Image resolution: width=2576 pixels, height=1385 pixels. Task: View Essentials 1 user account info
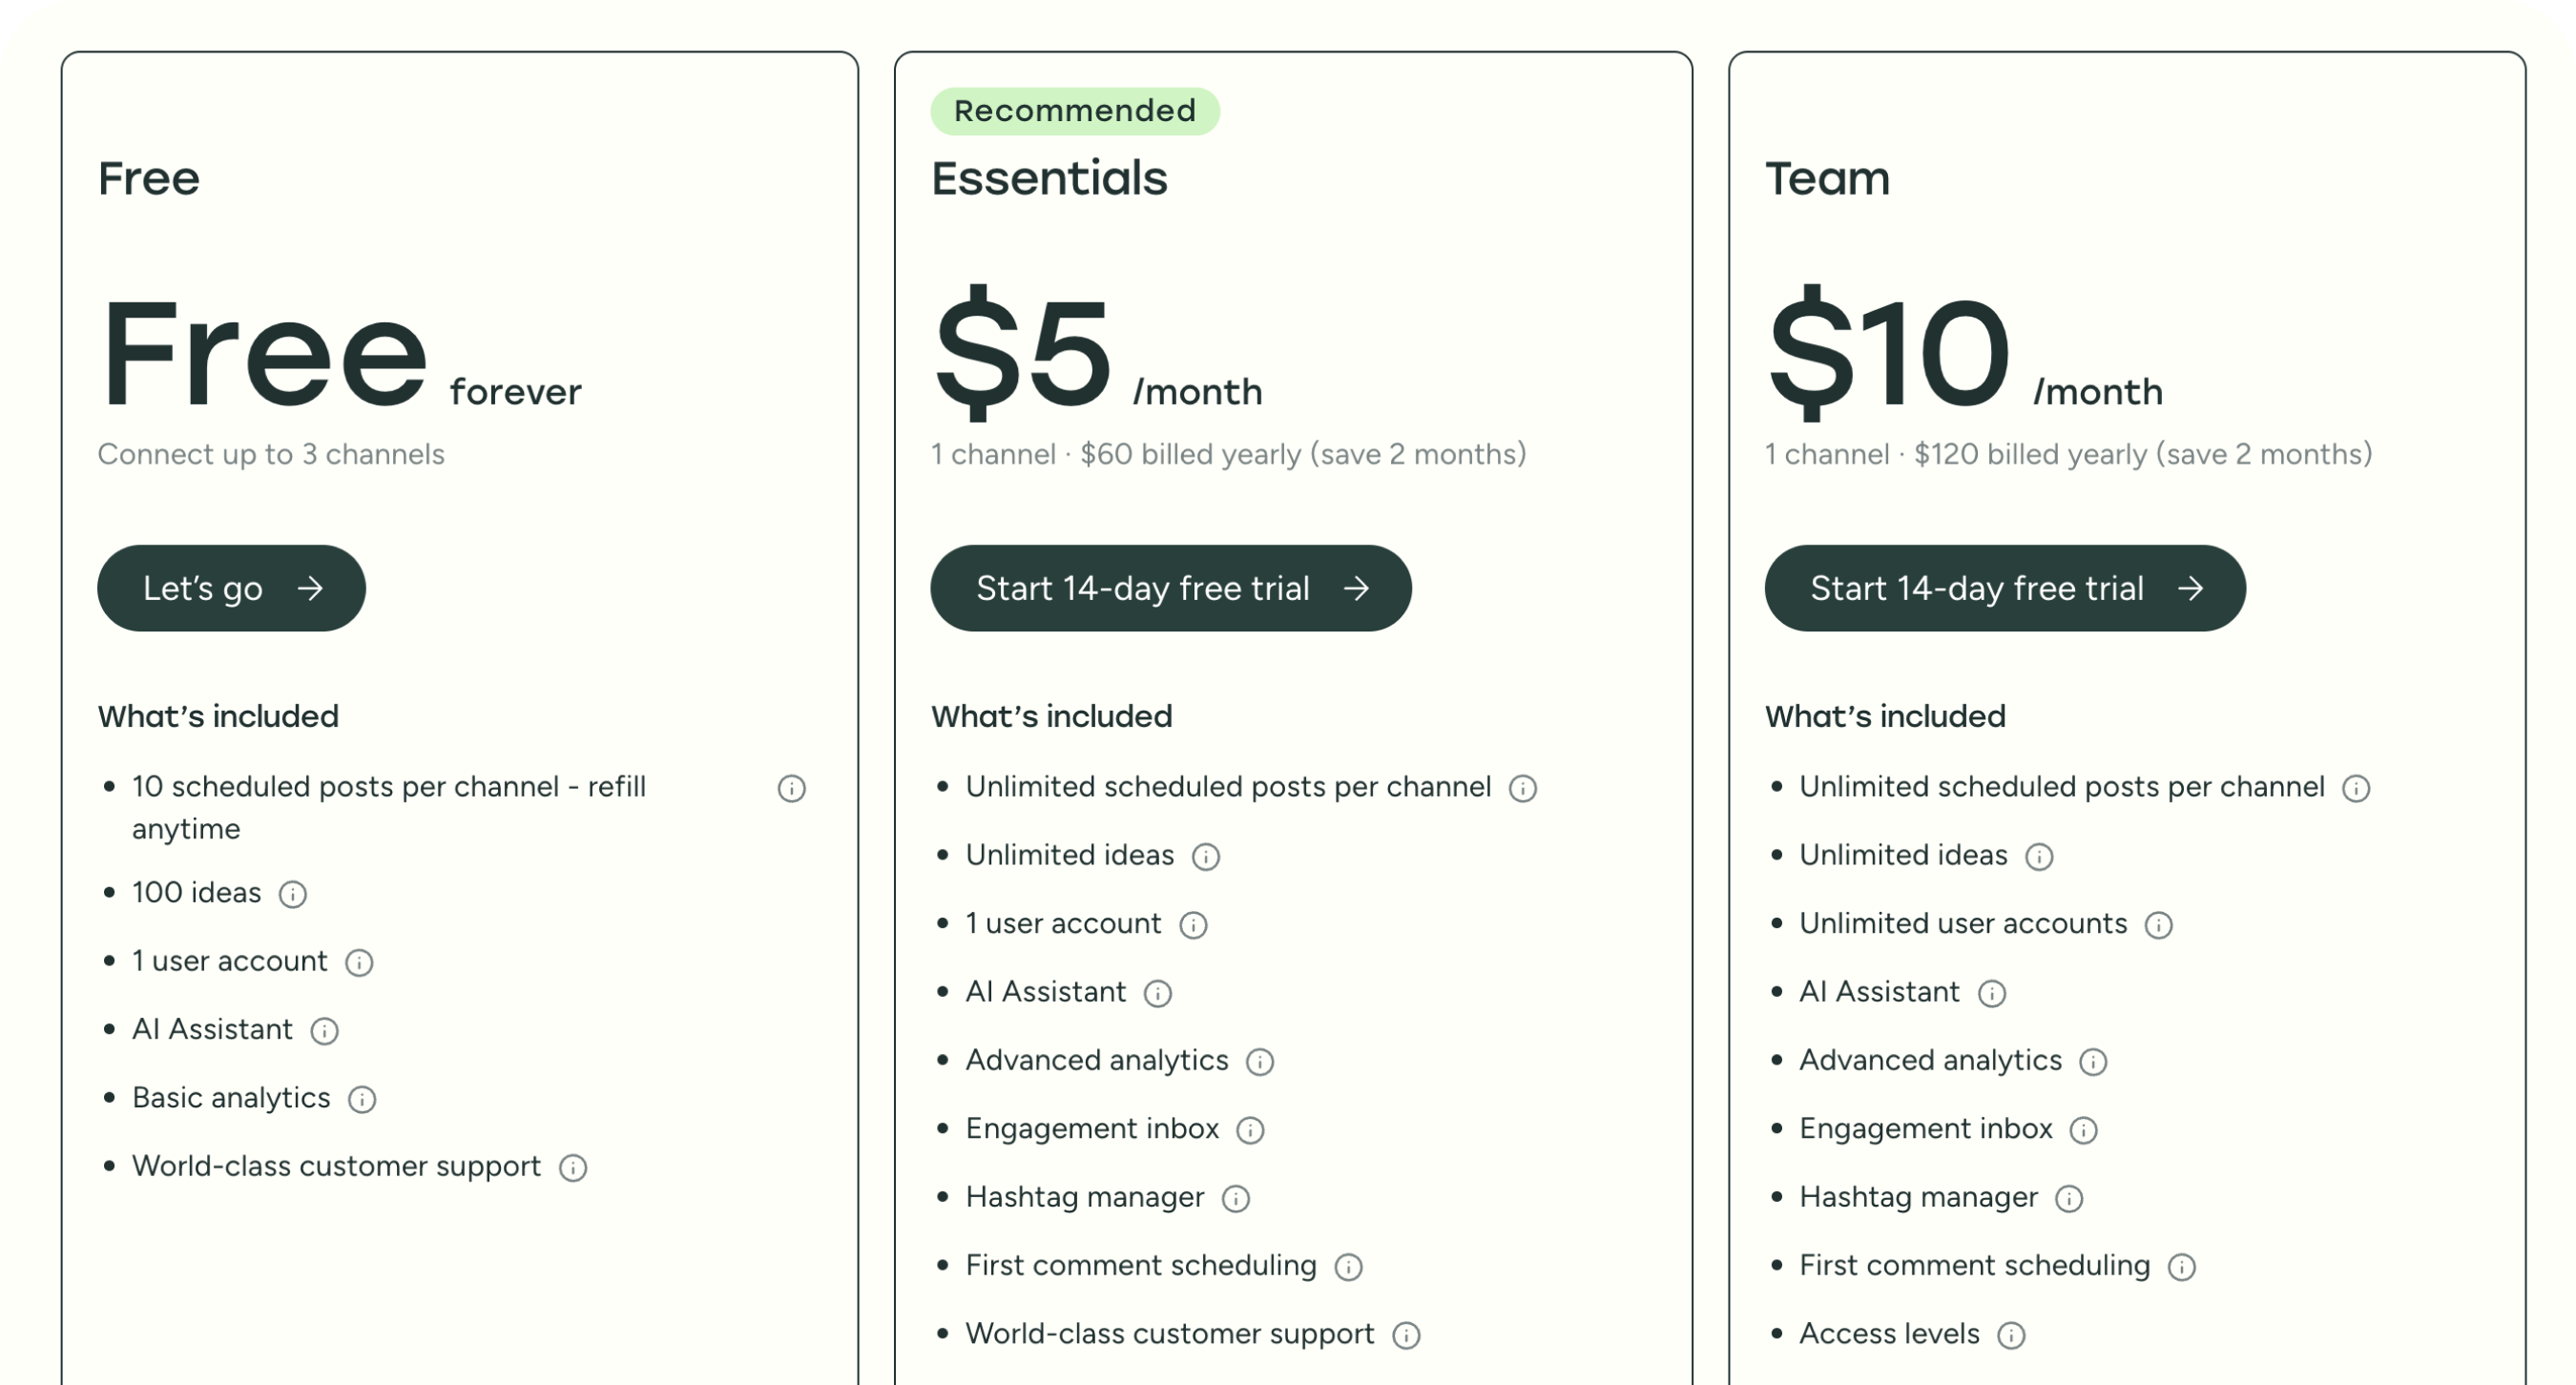pyautogui.click(x=1194, y=925)
